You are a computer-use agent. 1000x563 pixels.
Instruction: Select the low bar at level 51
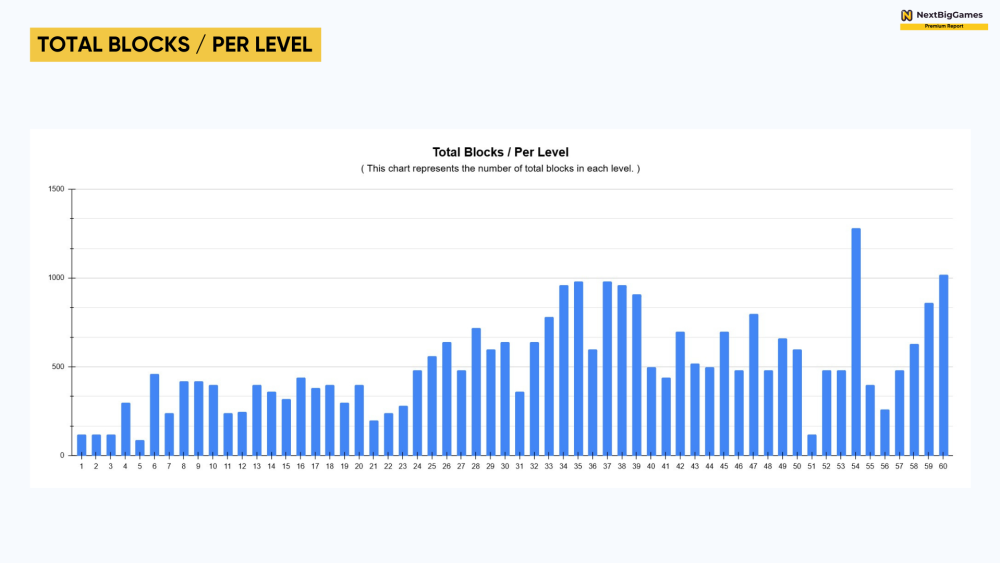[812, 445]
